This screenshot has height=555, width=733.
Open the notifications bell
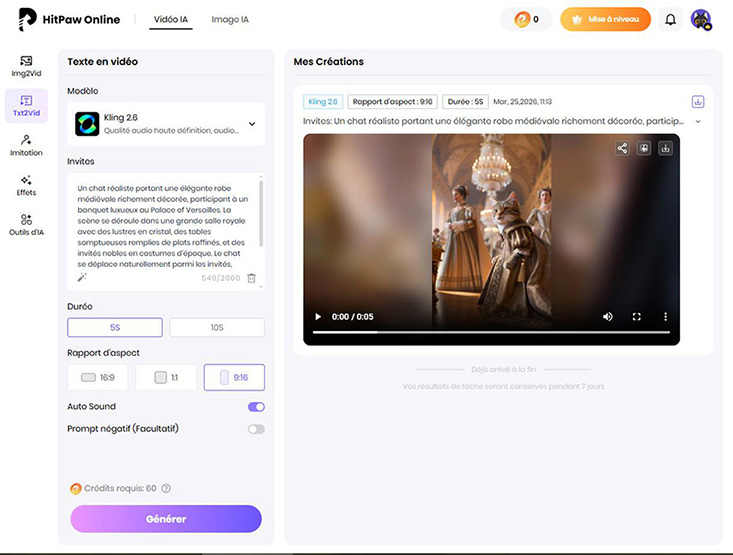coord(670,20)
